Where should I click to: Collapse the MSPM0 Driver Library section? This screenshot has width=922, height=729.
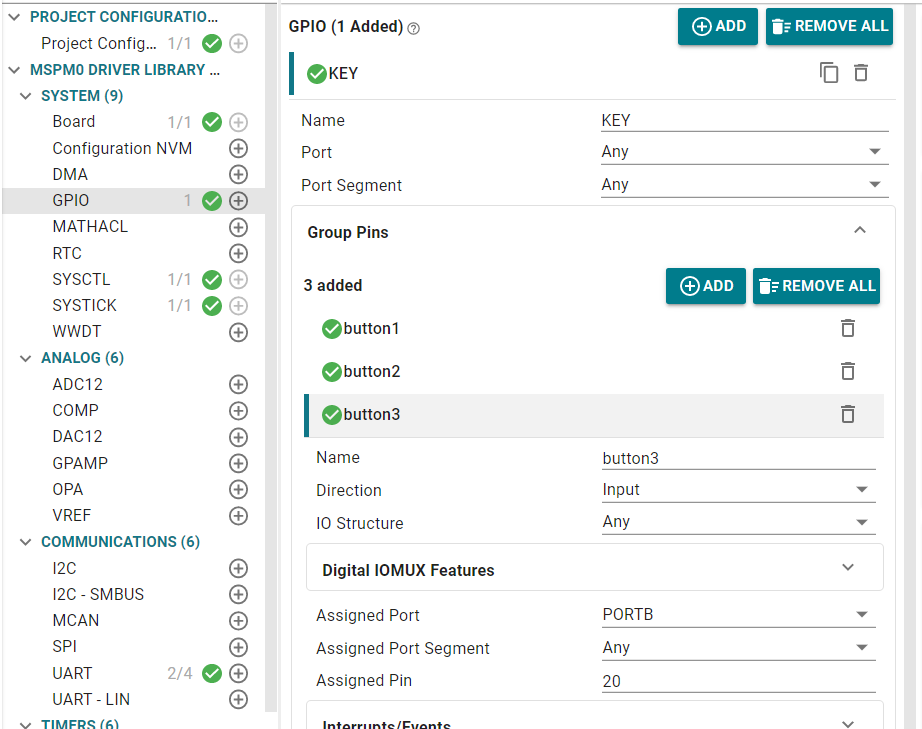pyautogui.click(x=15, y=70)
